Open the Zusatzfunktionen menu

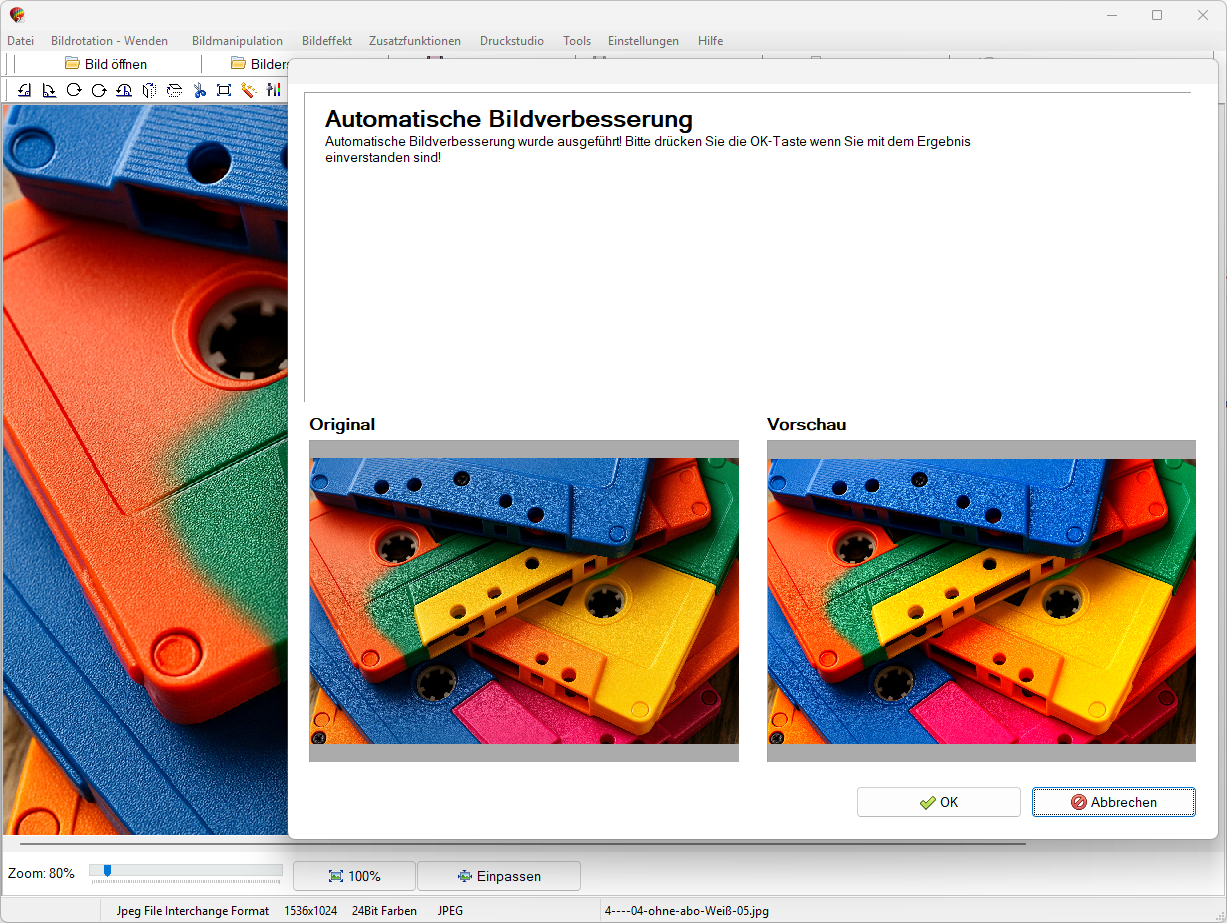[415, 41]
